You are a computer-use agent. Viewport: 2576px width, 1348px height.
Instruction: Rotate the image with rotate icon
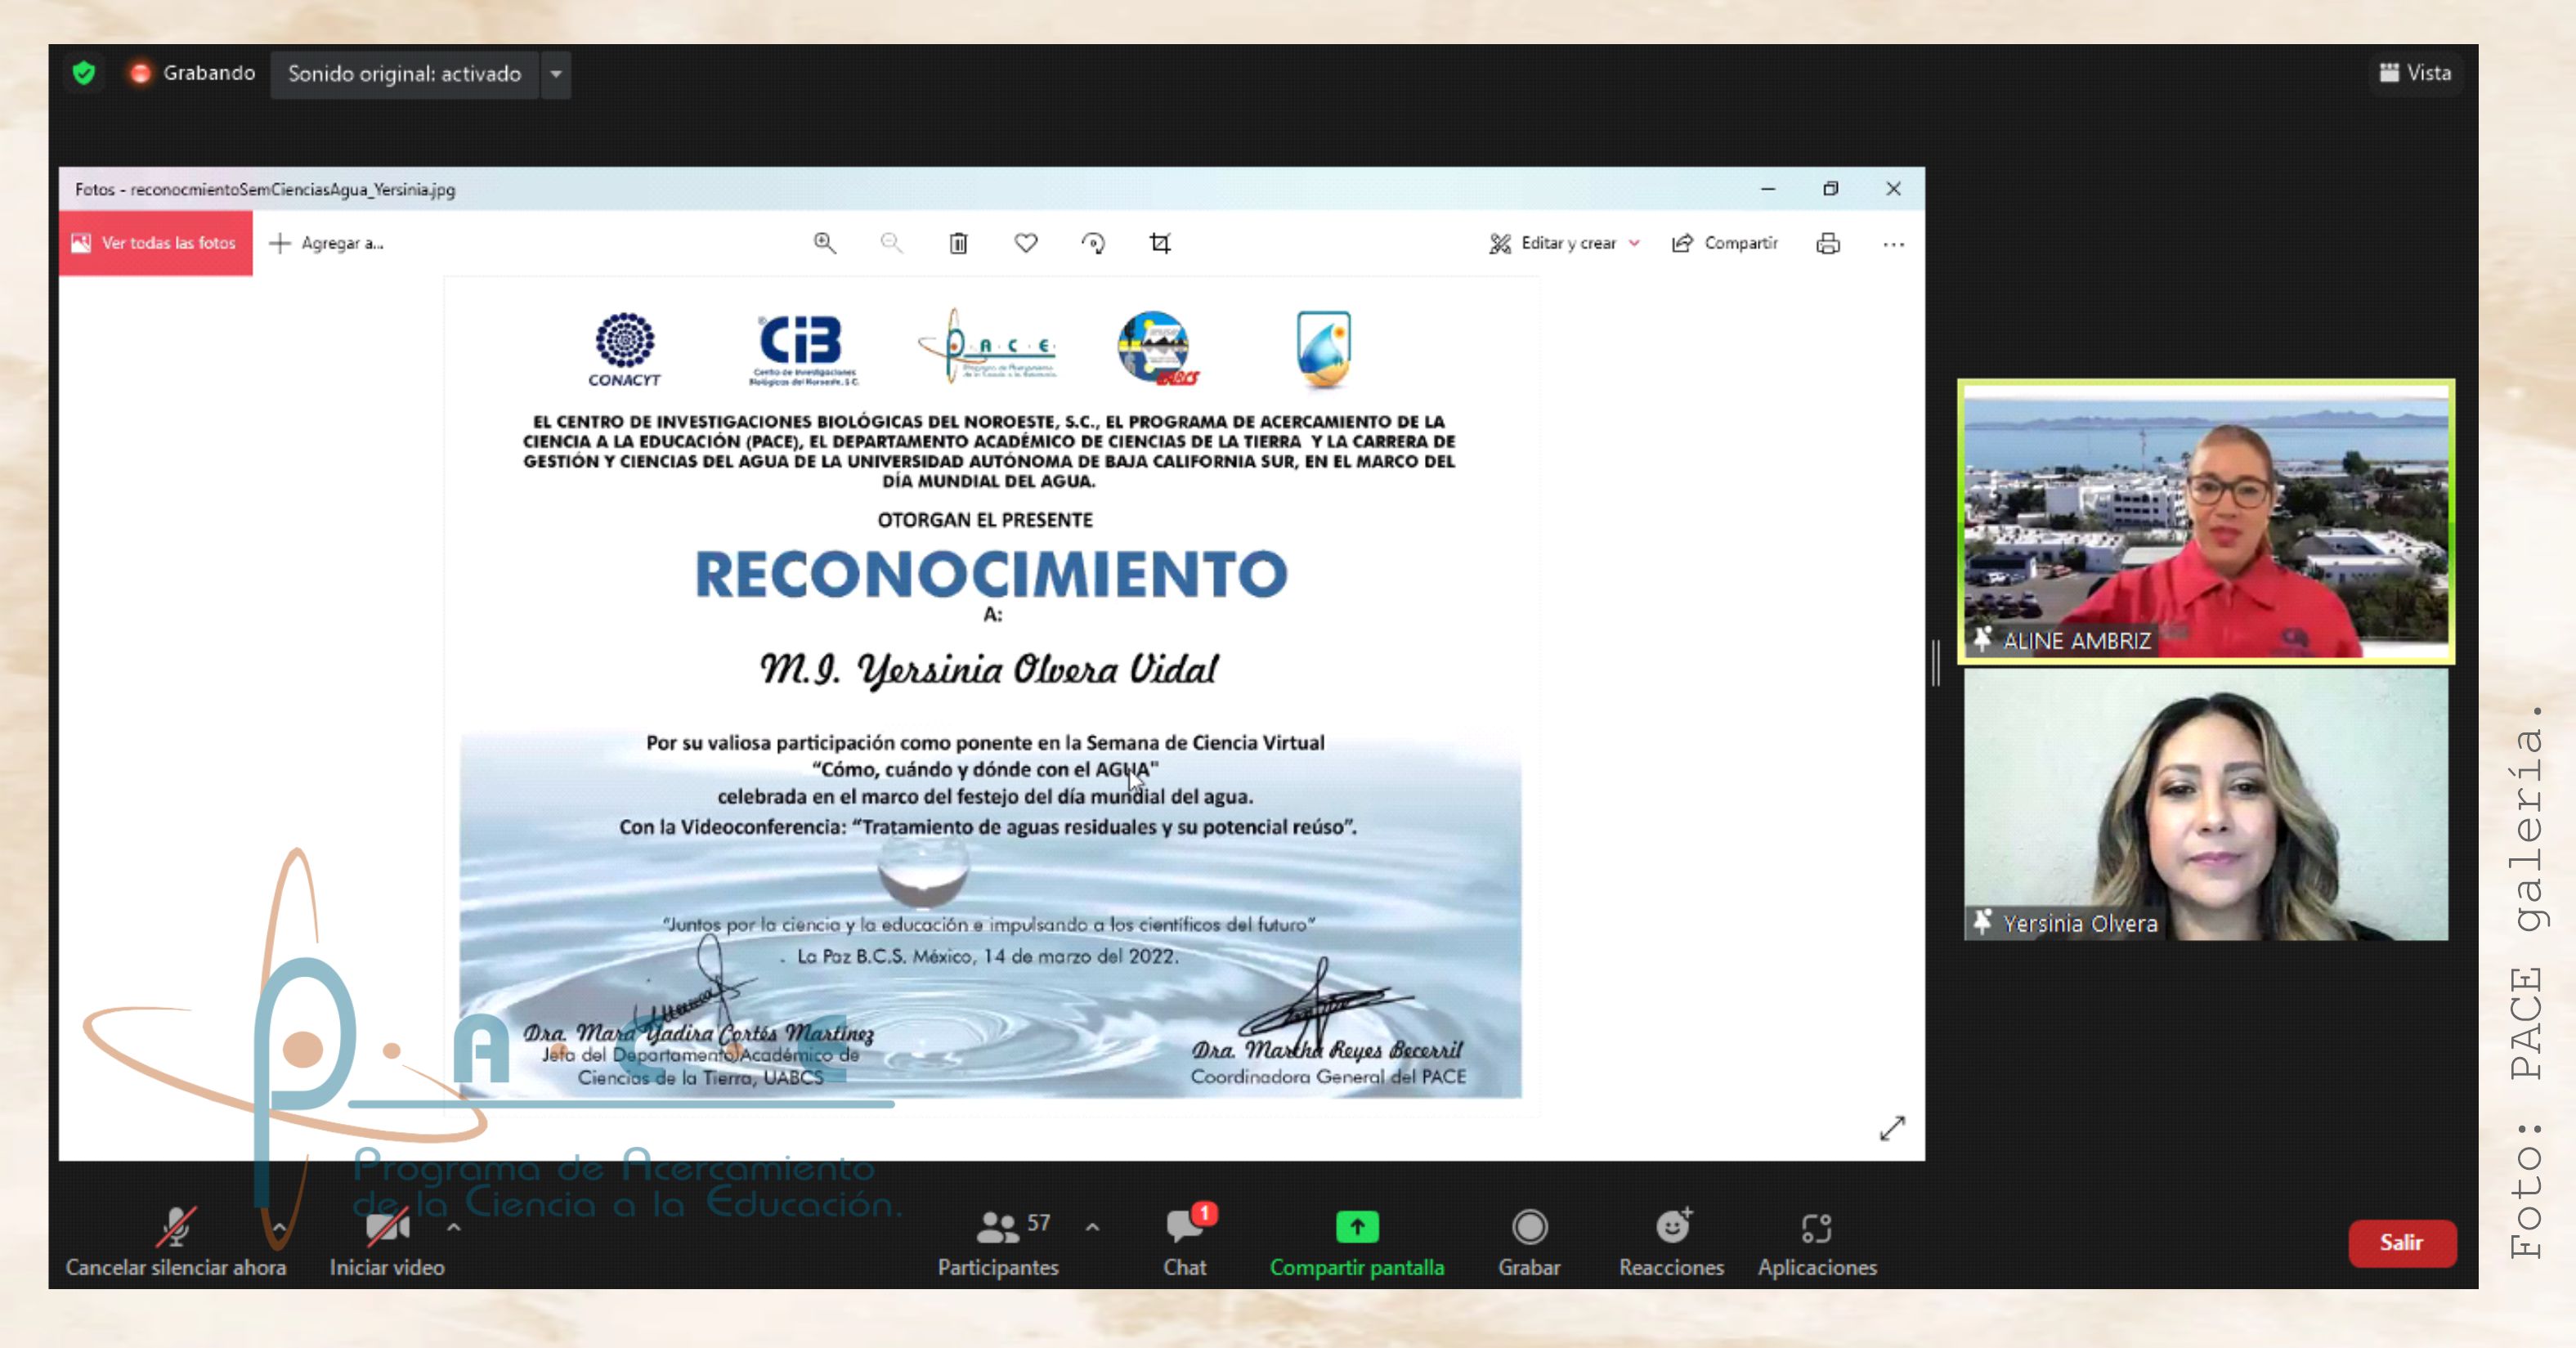[x=1093, y=243]
